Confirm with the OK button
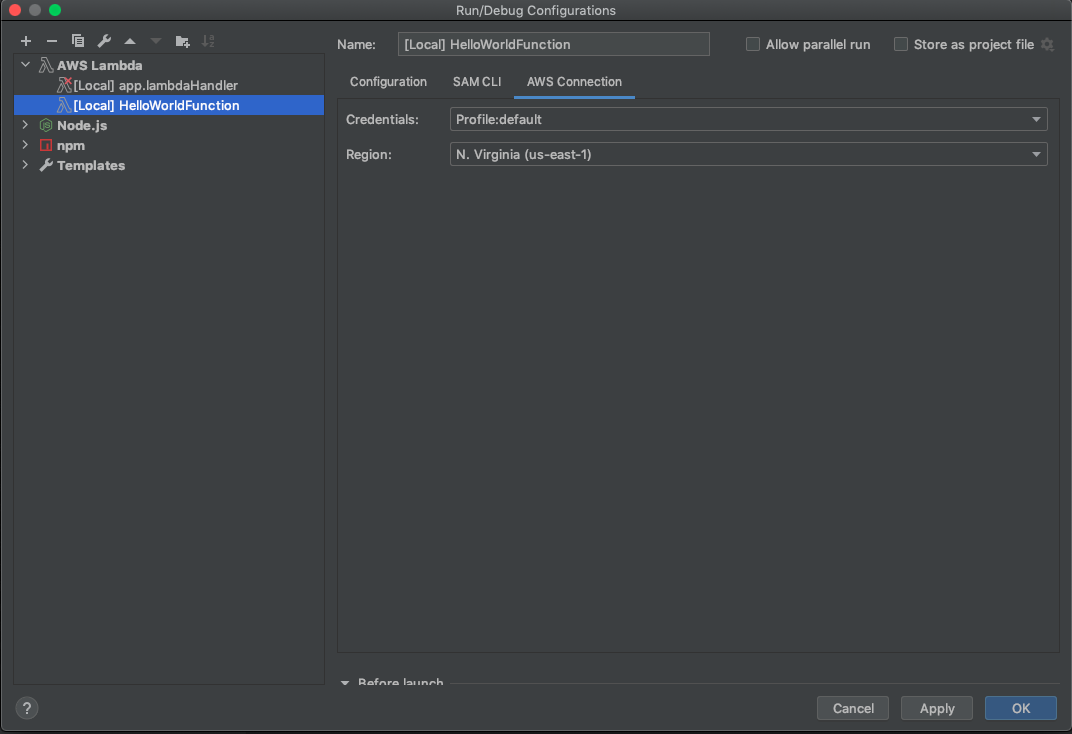Image resolution: width=1072 pixels, height=734 pixels. 1021,708
